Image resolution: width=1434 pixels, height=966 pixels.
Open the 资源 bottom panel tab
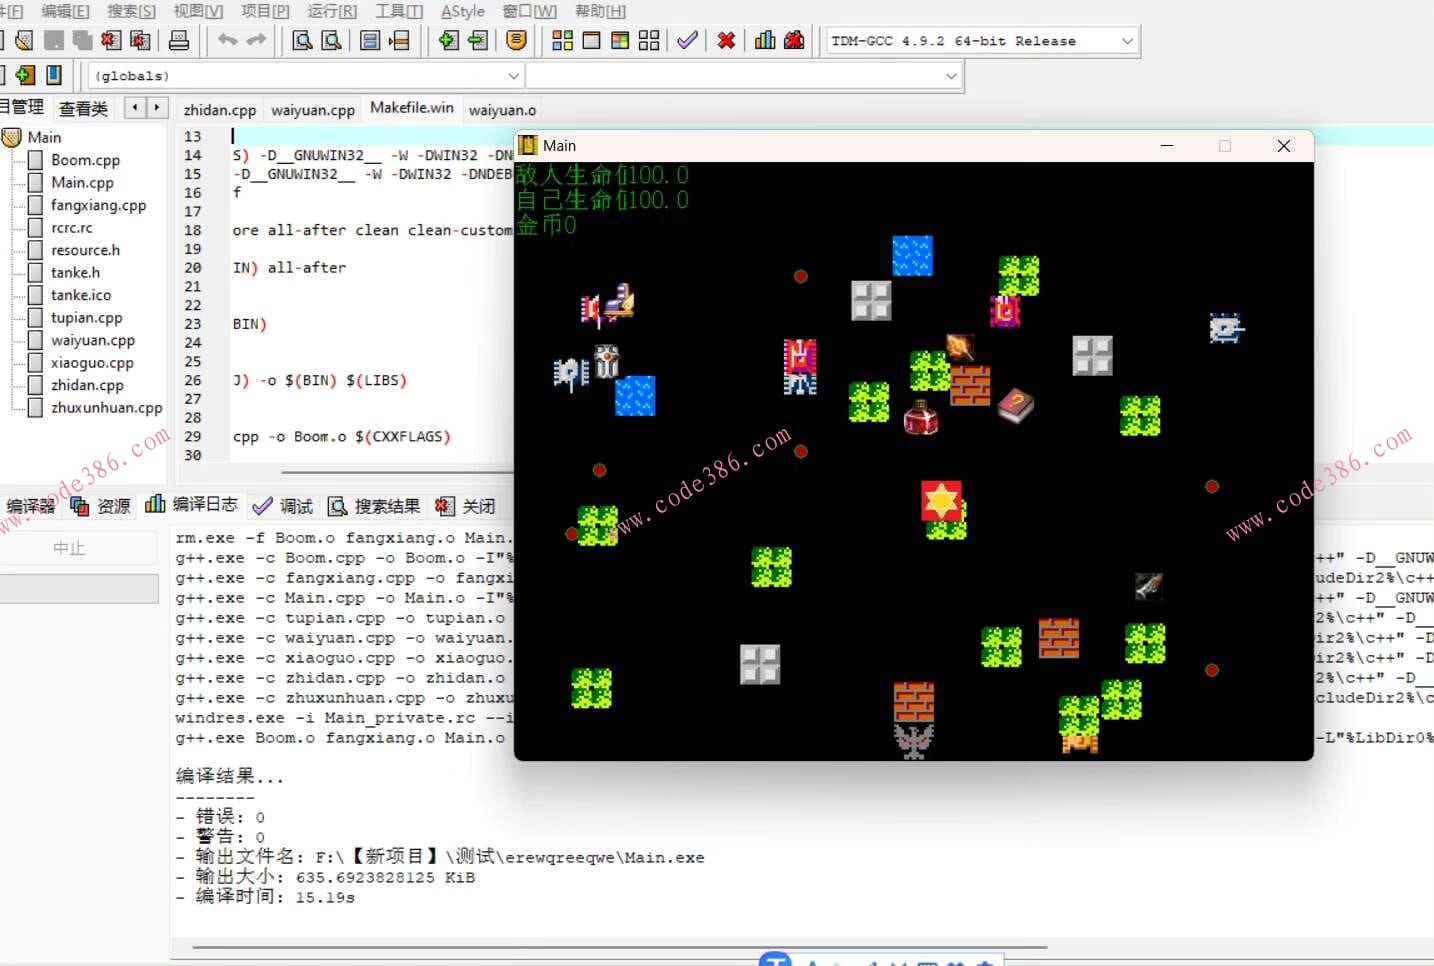coord(101,506)
